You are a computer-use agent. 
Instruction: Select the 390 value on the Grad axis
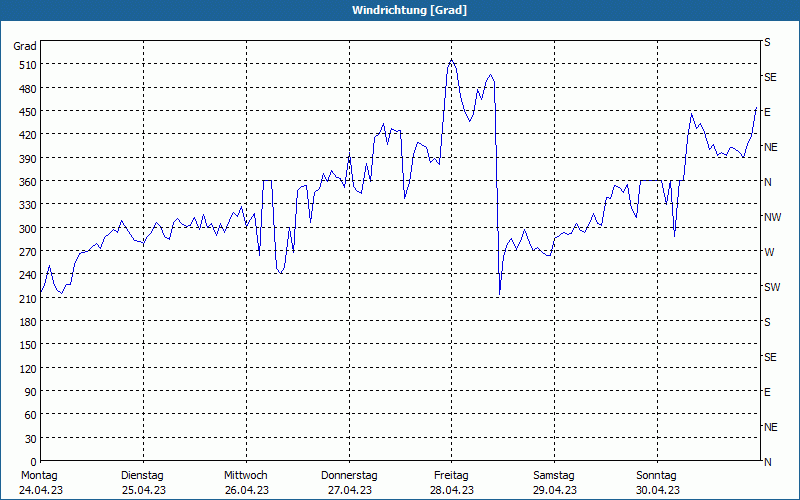(29, 159)
